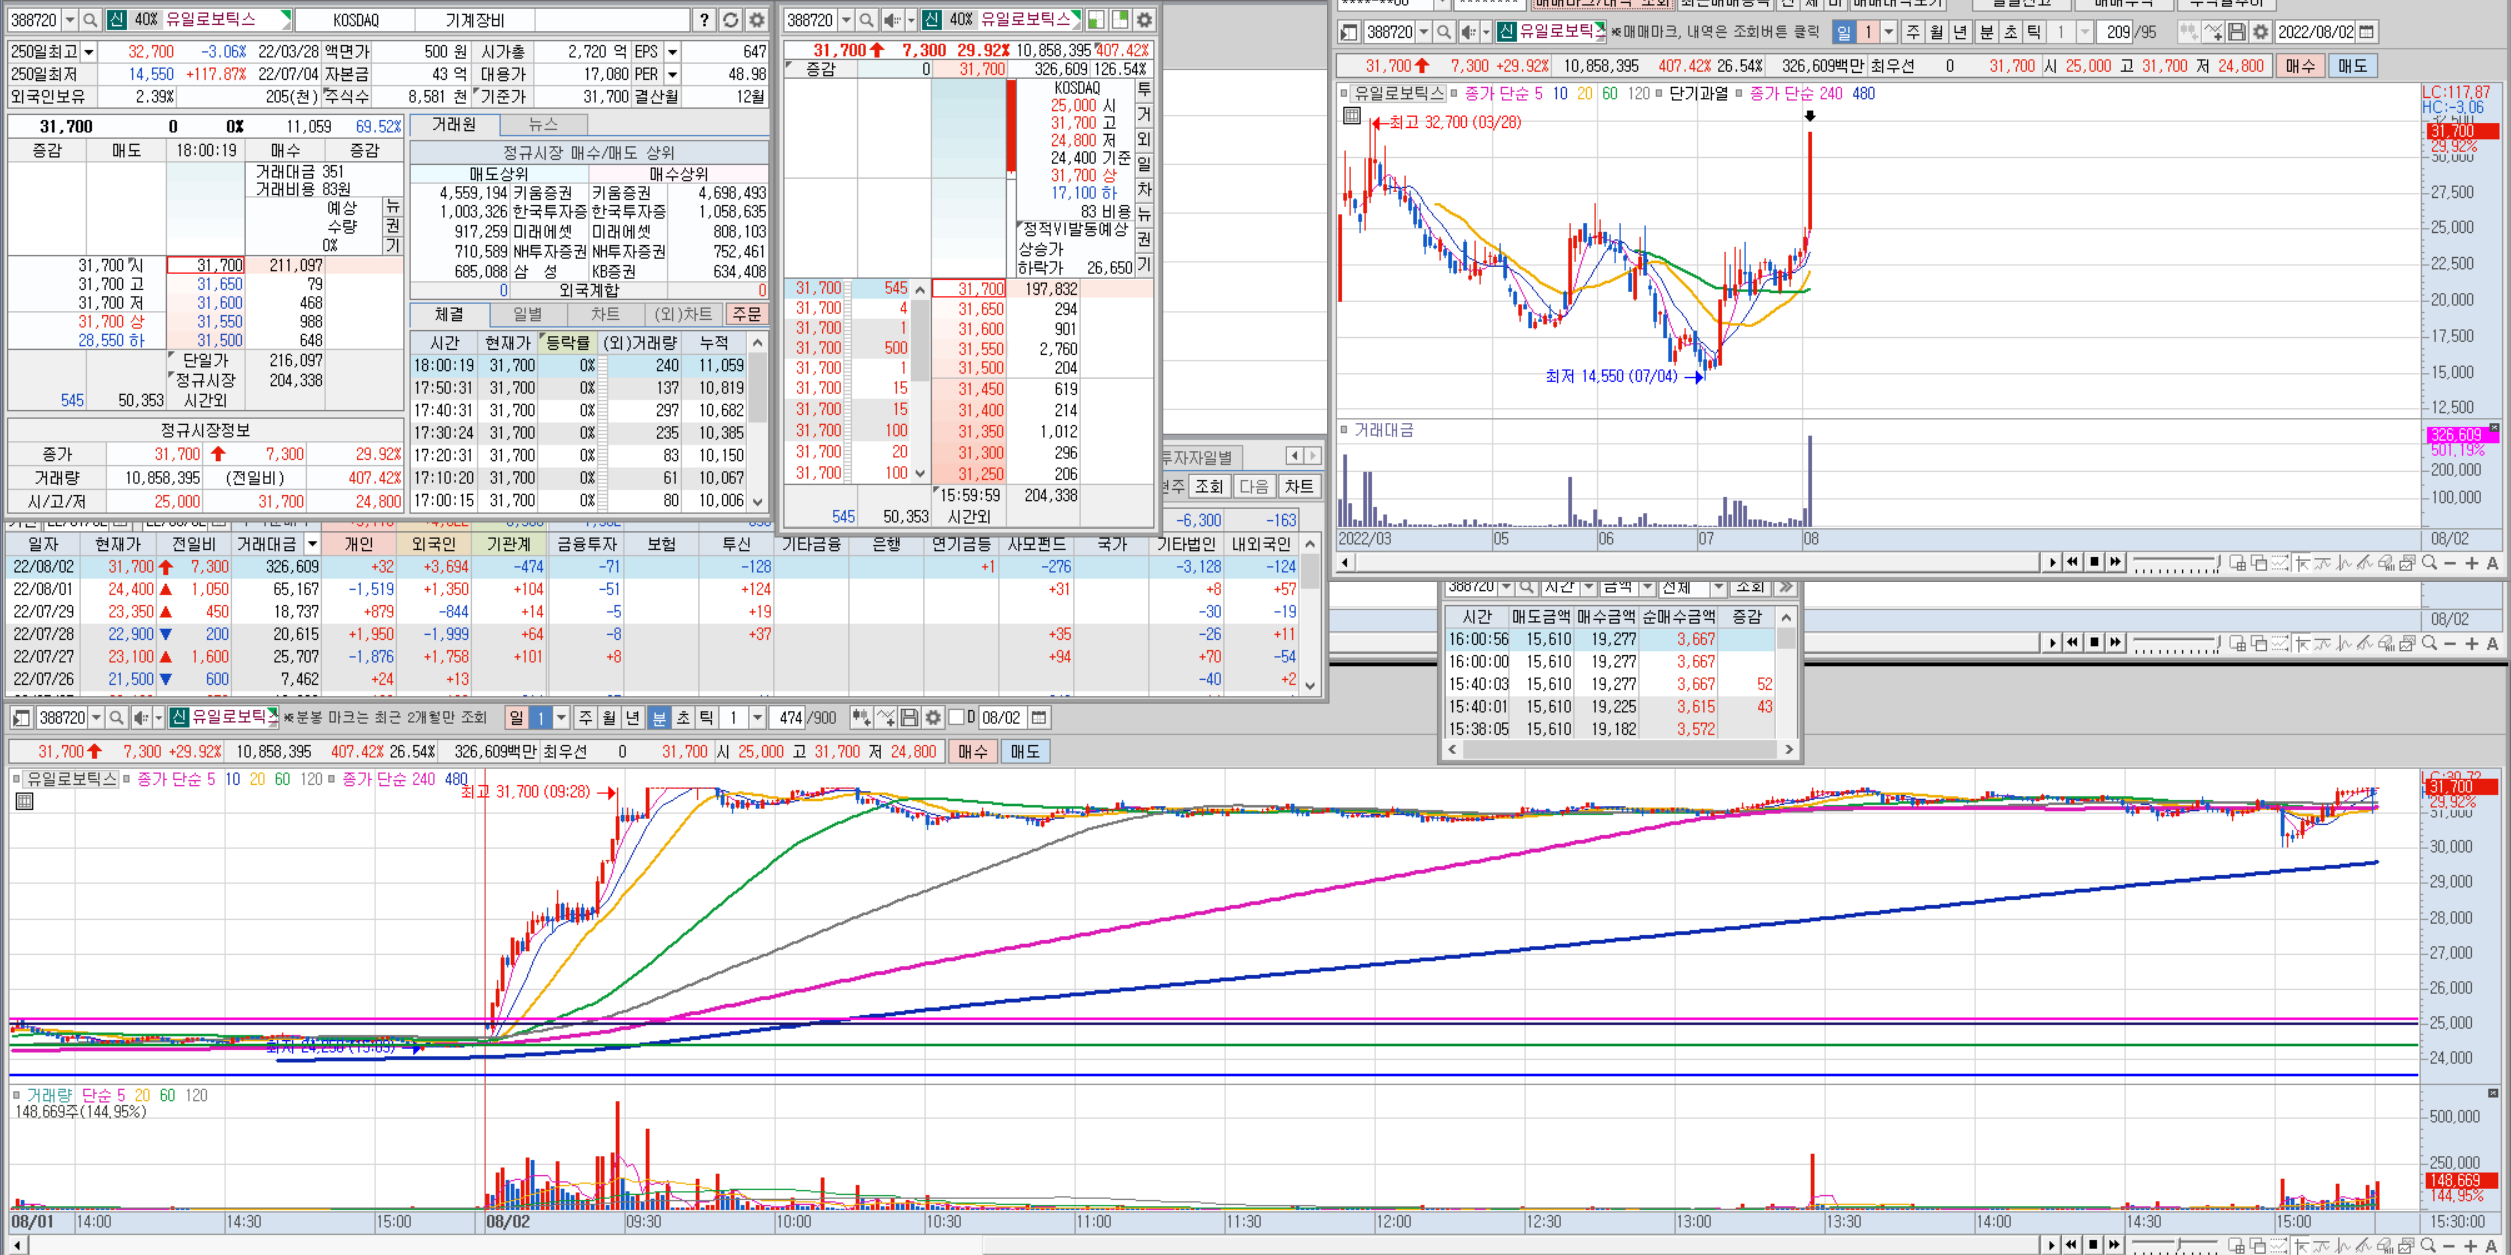Toggle the side panel icon in minute chart toolbar

21,718
